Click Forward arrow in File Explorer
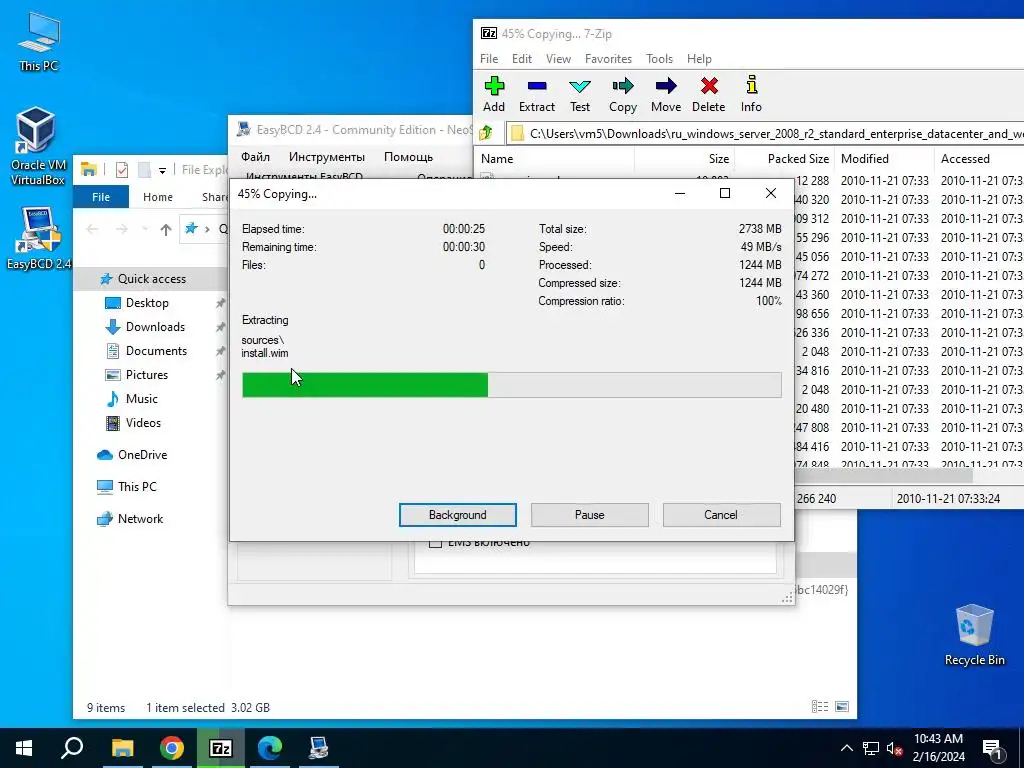1024x768 pixels. (x=121, y=229)
